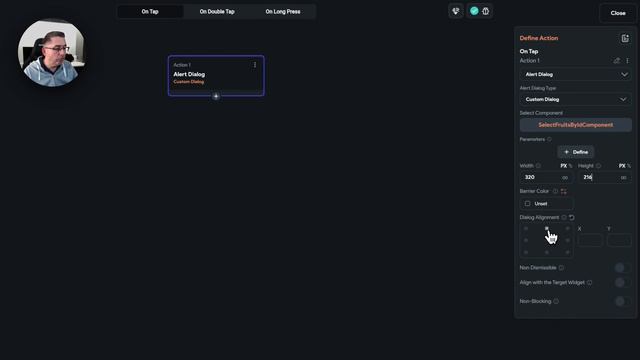Click the Define parameters button
This screenshot has width=640, height=360.
click(x=576, y=152)
